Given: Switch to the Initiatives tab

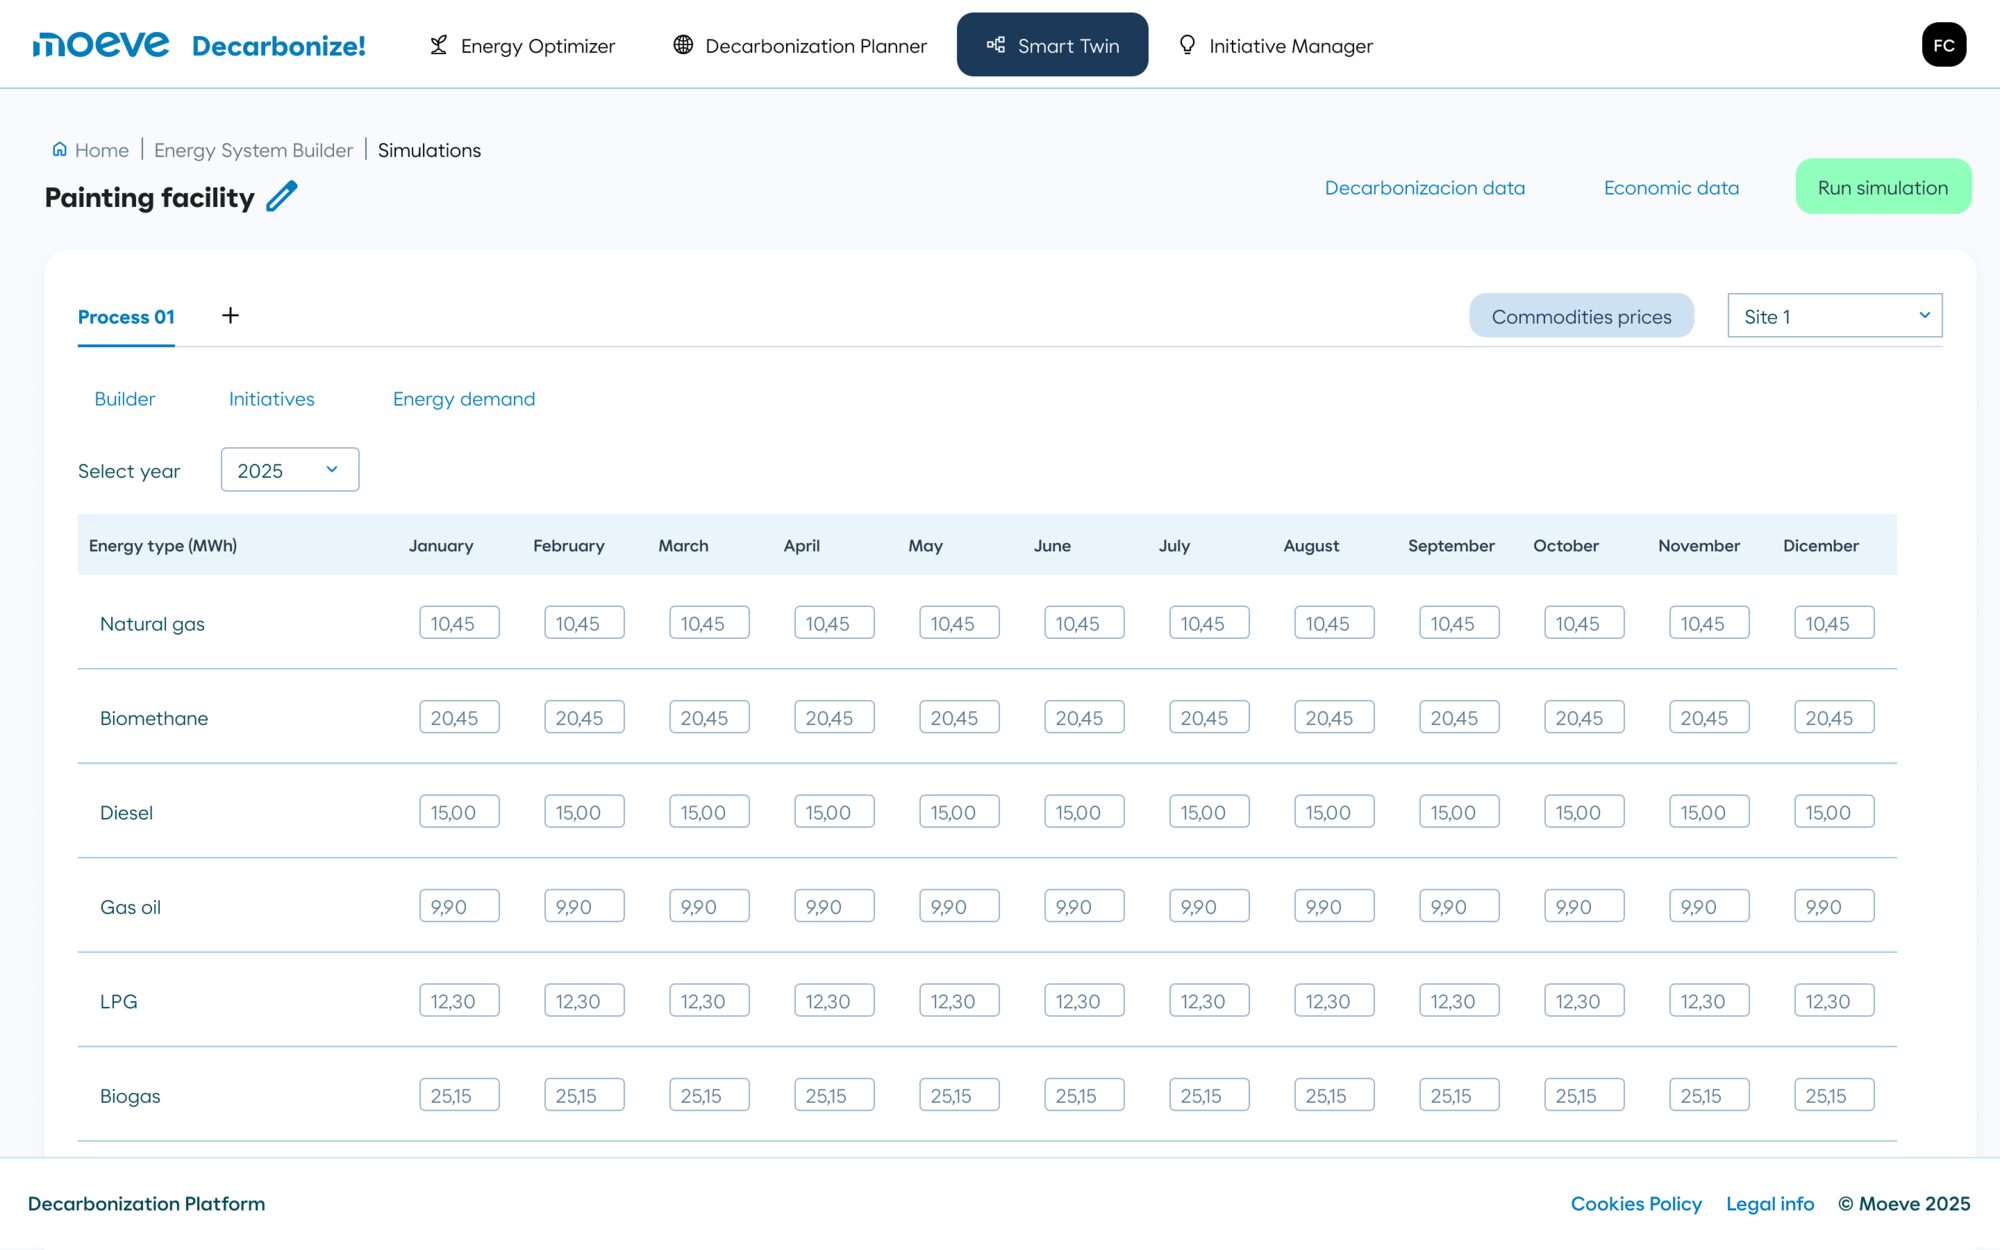Looking at the screenshot, I should [272, 399].
